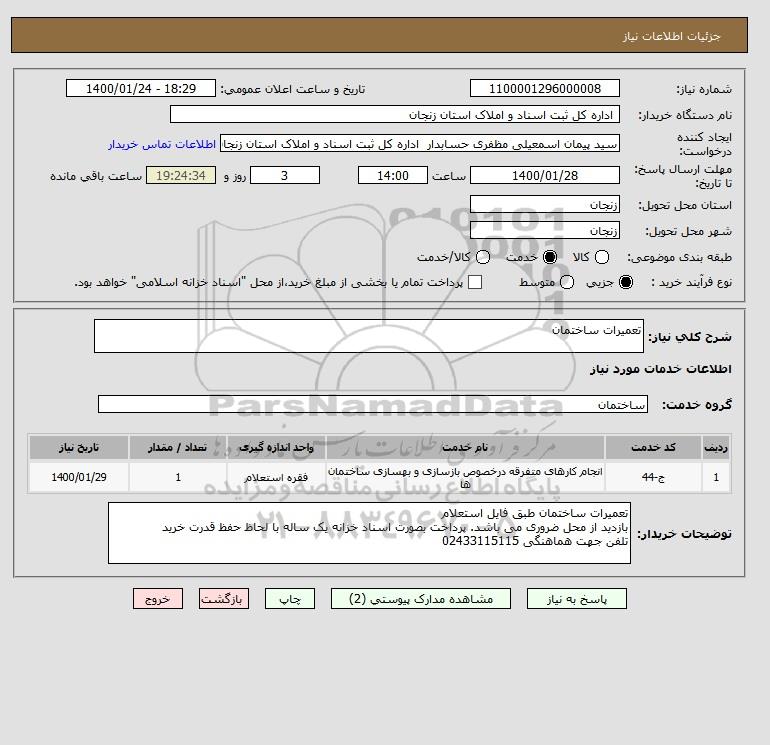Click the تعداد / مقدار column header
Screen dimensions: 770x745
click(178, 447)
